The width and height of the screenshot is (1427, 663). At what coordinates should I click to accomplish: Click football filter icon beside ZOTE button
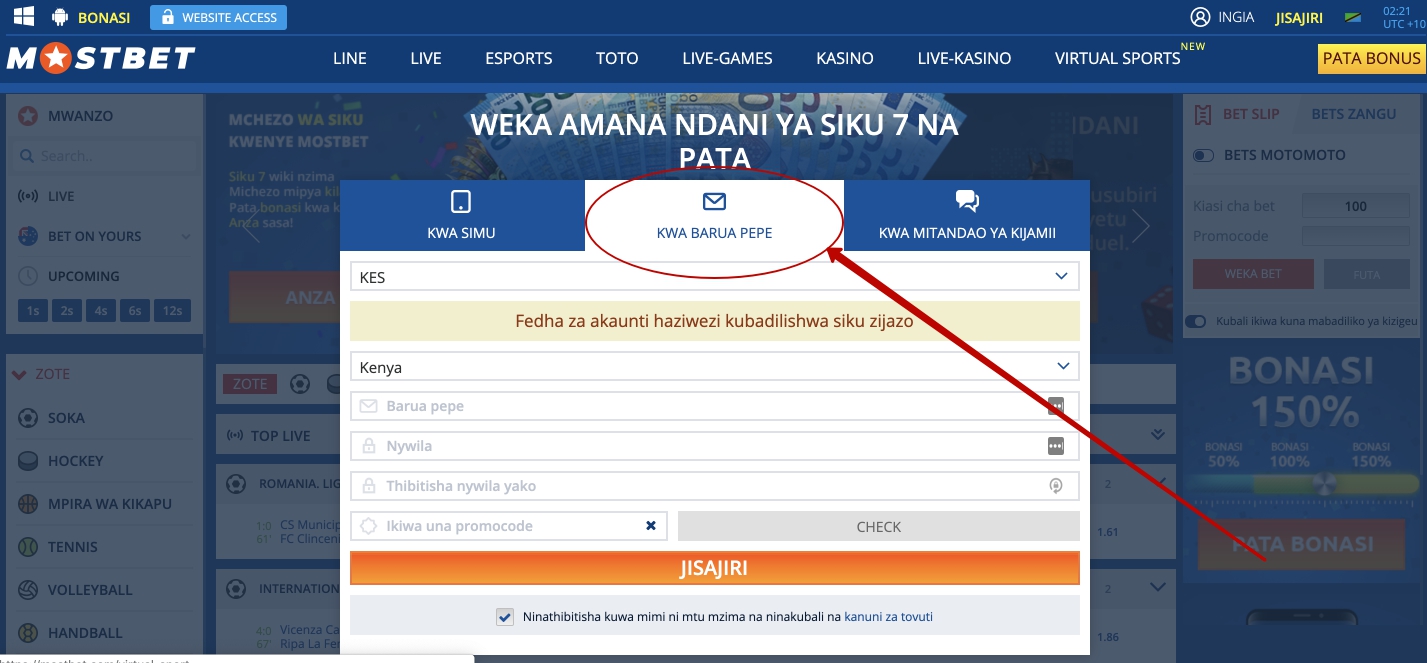[300, 384]
